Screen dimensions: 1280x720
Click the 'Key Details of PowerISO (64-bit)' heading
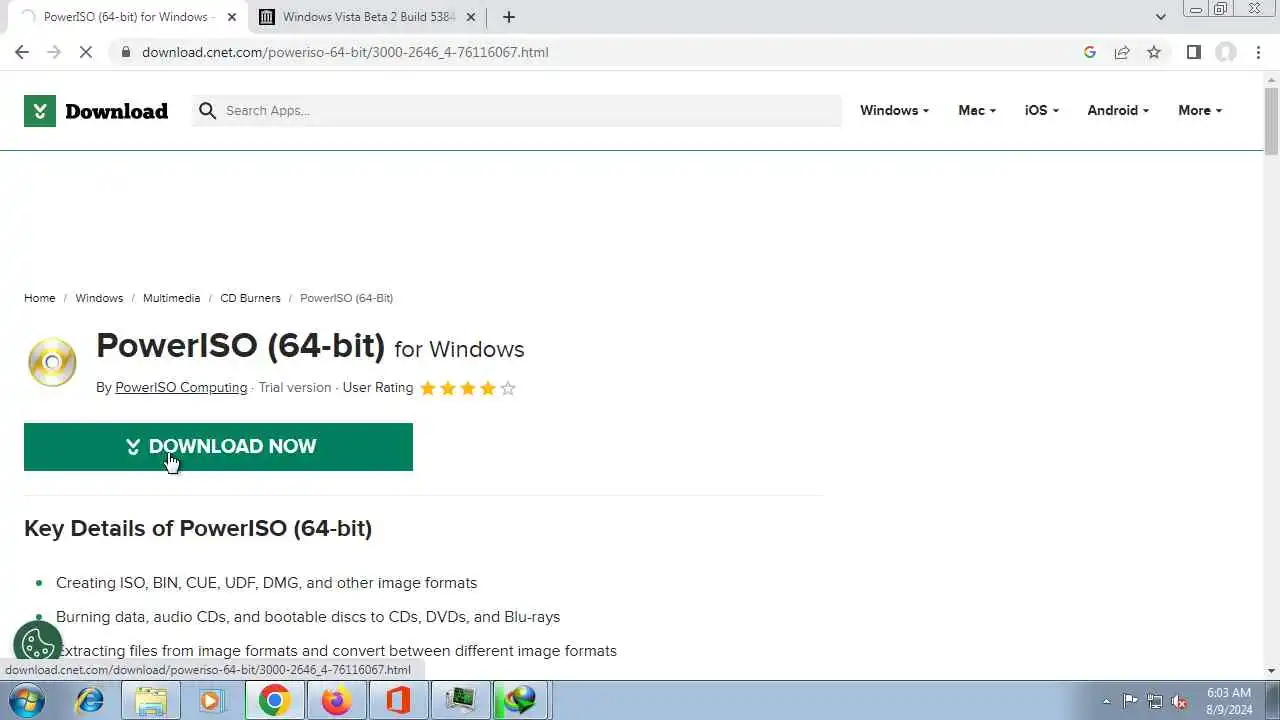[198, 528]
